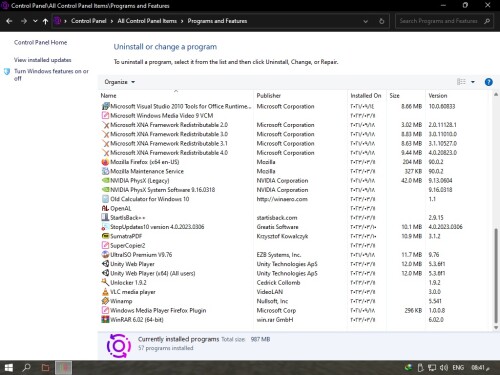Select Old Calculator for Windows 10 icon
This screenshot has height=375, width=500.
tap(105, 199)
